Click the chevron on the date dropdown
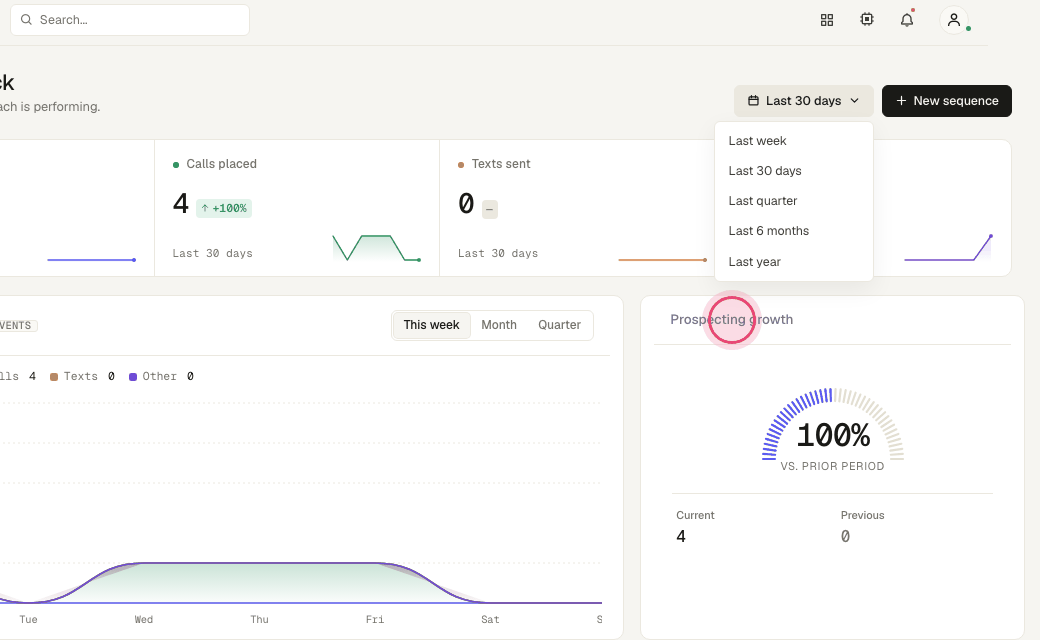This screenshot has height=640, width=1040. point(854,101)
